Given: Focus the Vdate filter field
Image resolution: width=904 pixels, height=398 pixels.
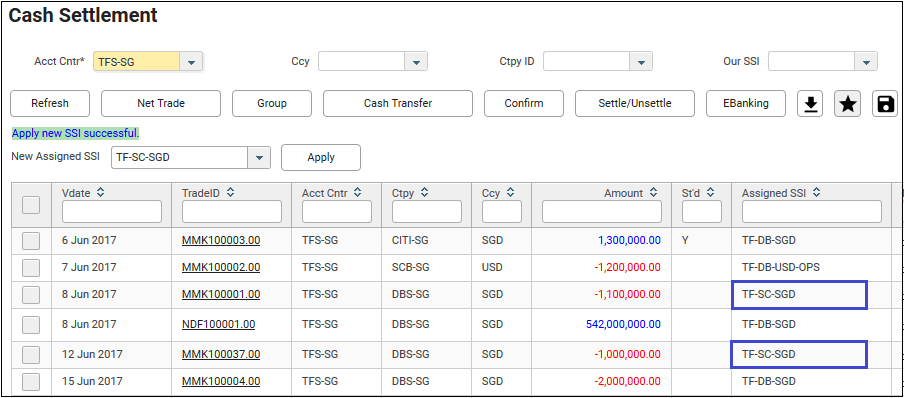Looking at the screenshot, I should 112,212.
